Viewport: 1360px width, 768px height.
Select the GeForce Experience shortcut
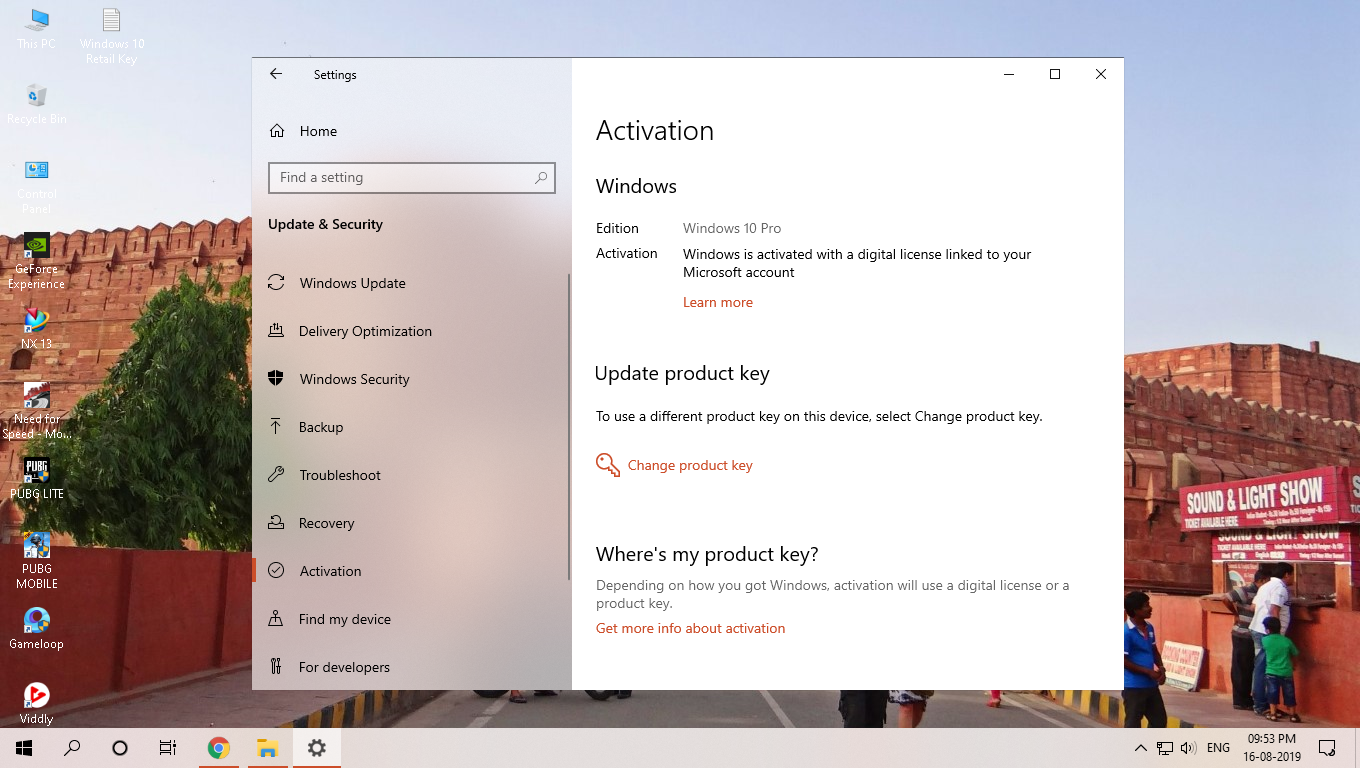(37, 261)
